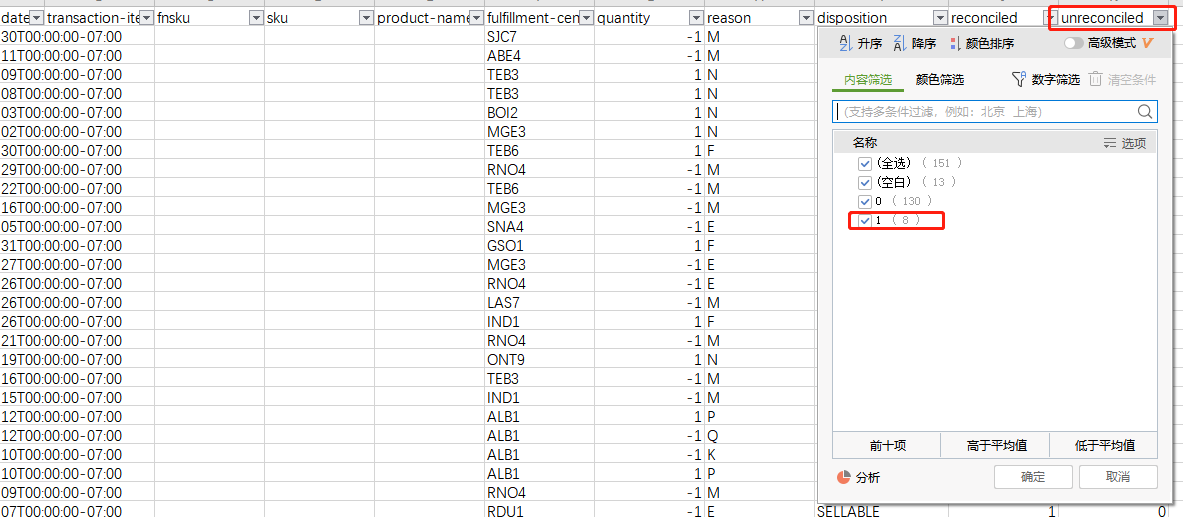Open date column filter dropdown
This screenshot has width=1183, height=517.
tap(36, 18)
